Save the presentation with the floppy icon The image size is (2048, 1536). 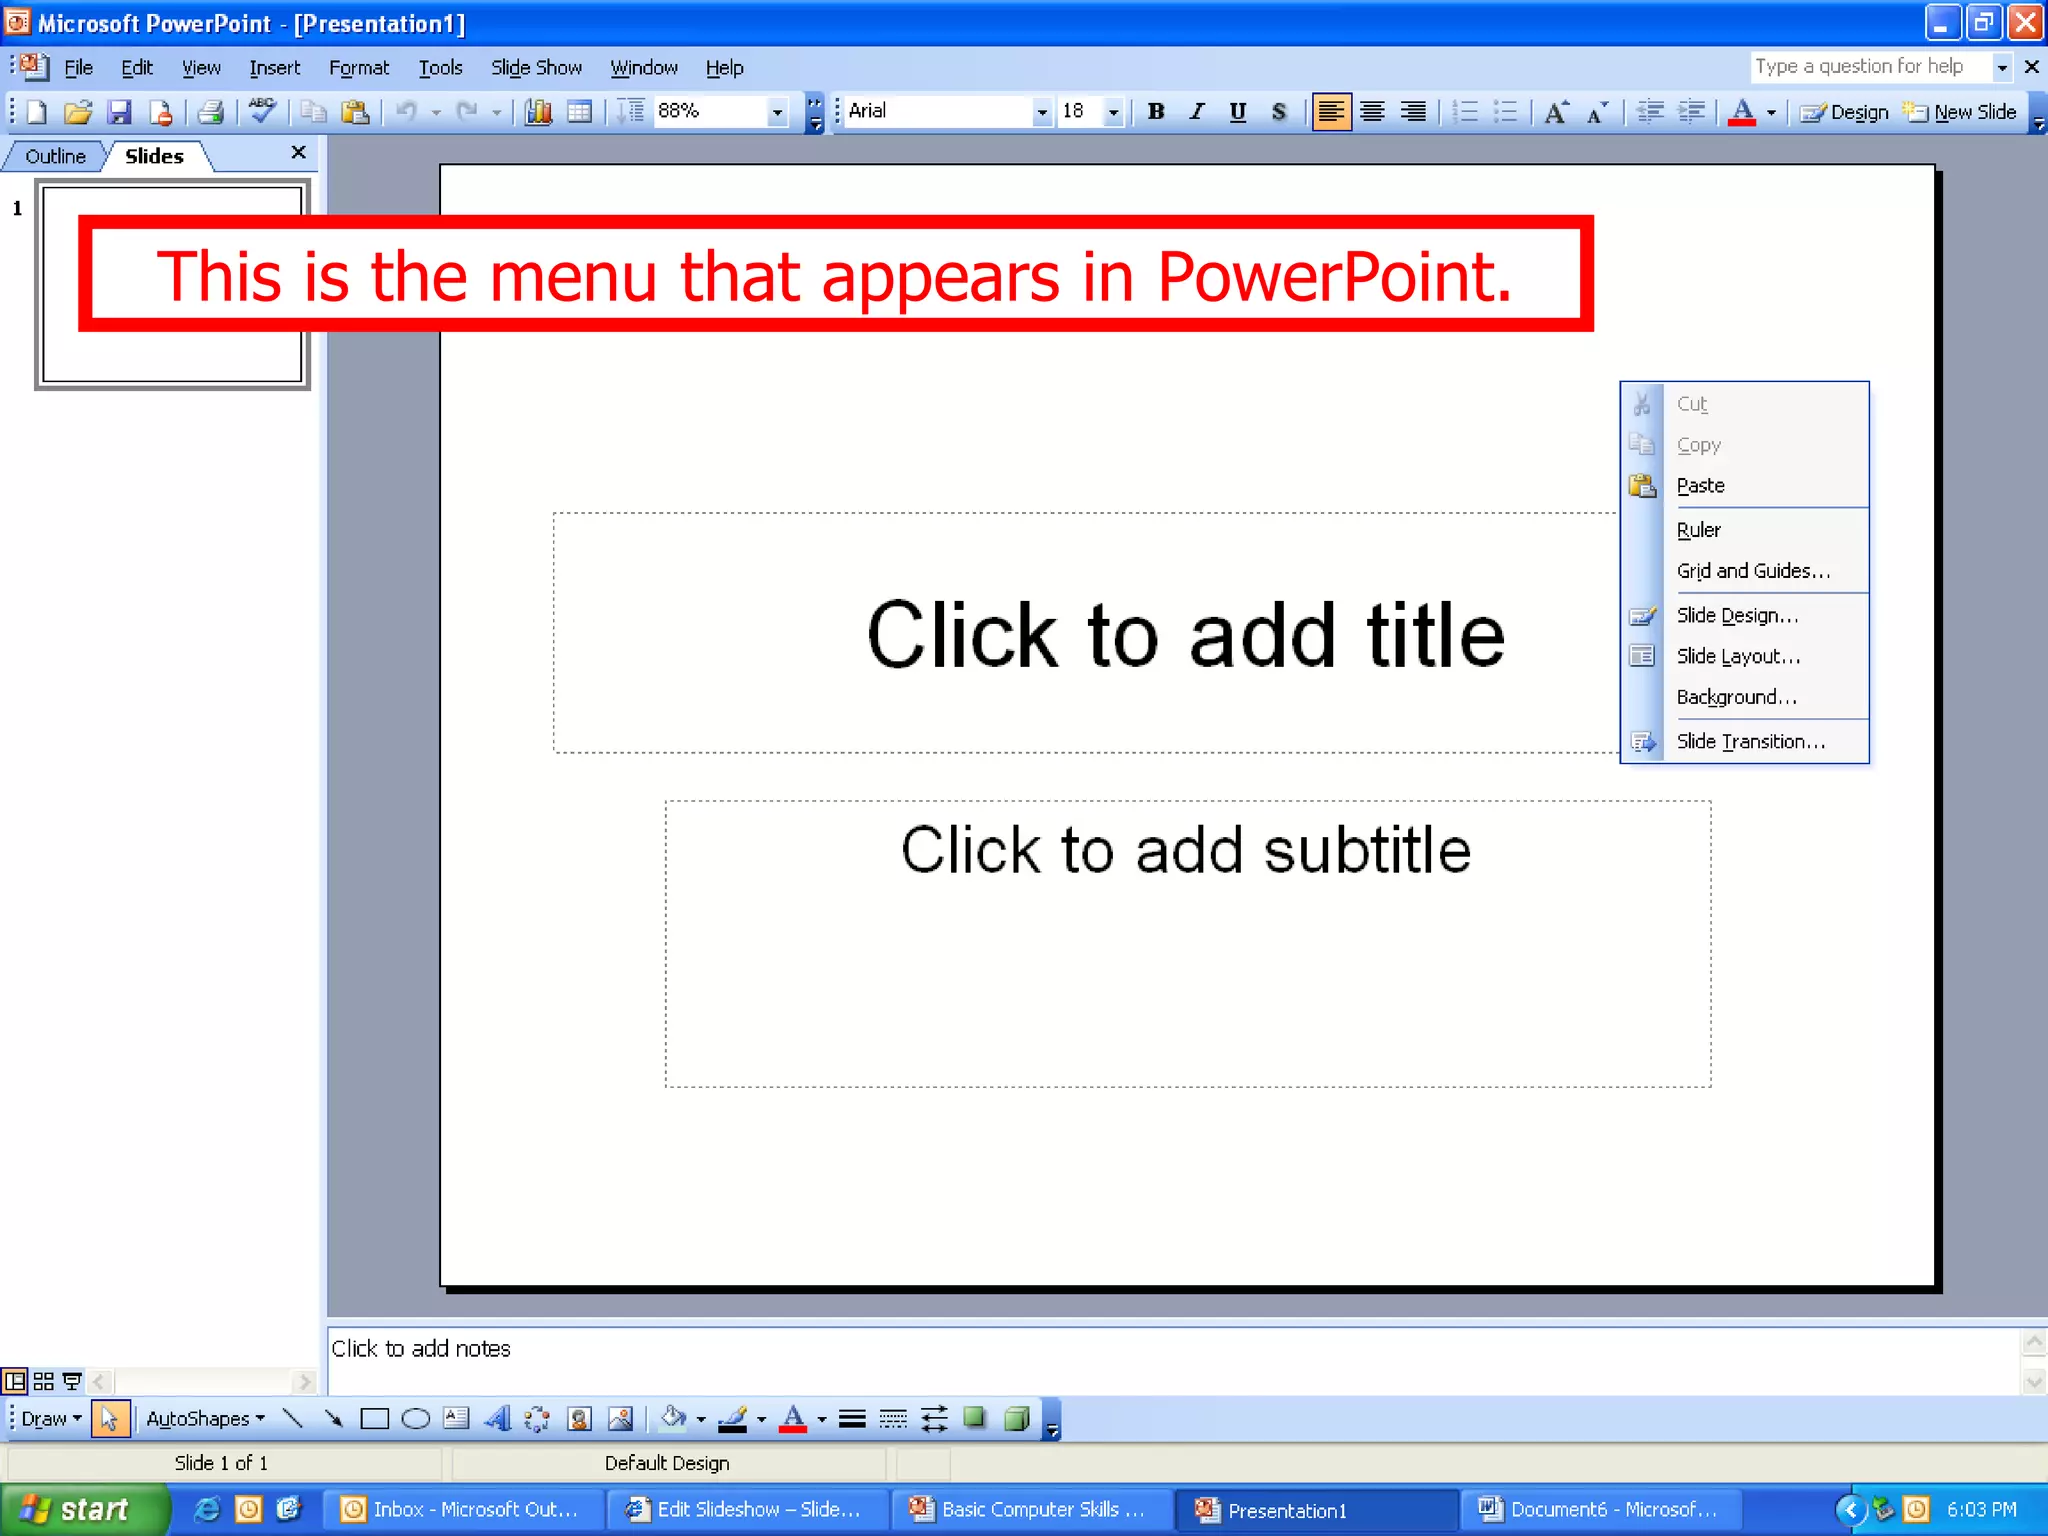pyautogui.click(x=120, y=112)
